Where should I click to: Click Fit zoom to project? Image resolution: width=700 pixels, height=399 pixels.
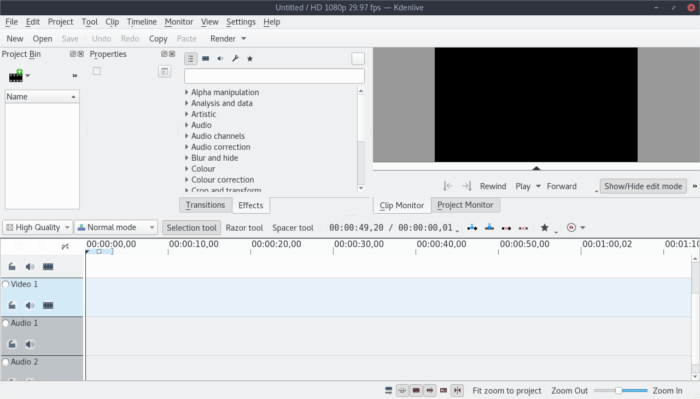[x=507, y=391]
